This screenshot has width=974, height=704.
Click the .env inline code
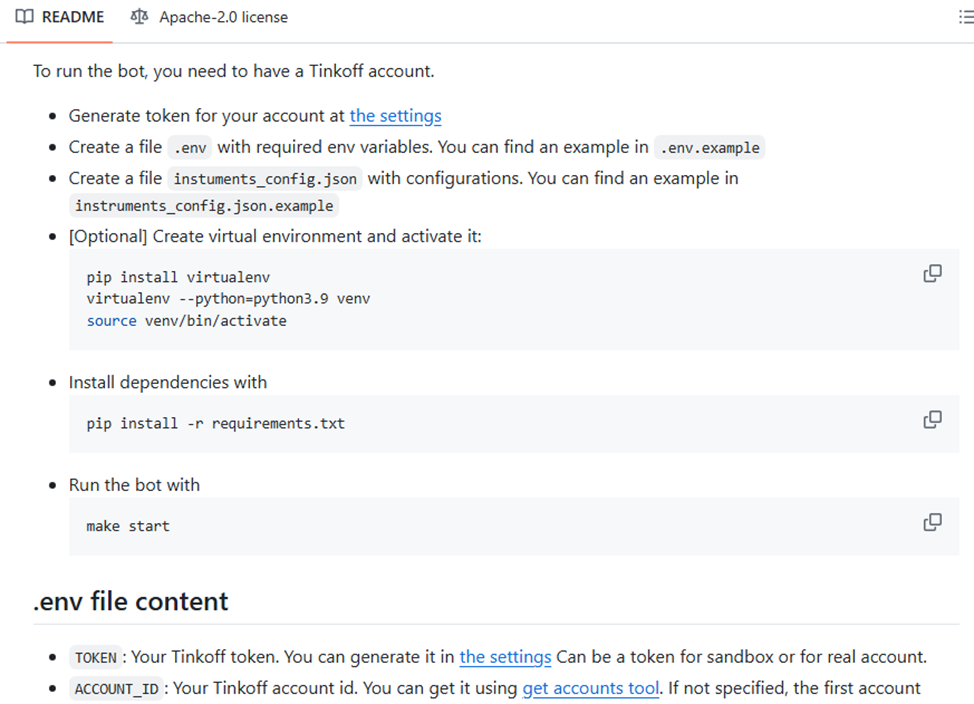[190, 148]
